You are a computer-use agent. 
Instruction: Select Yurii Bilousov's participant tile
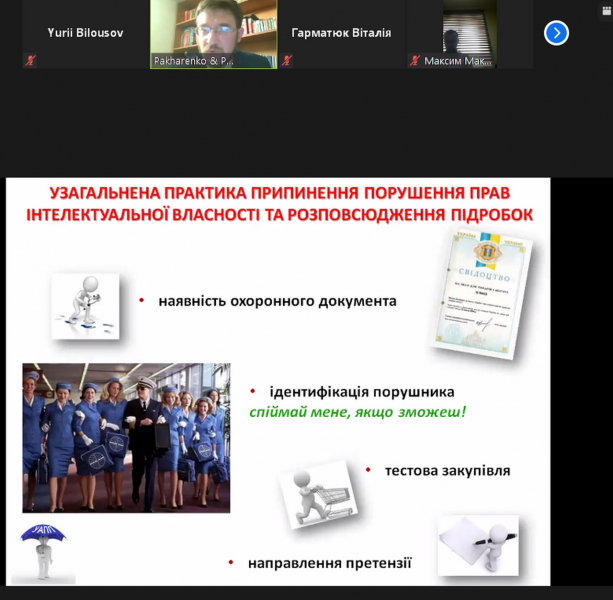[85, 33]
